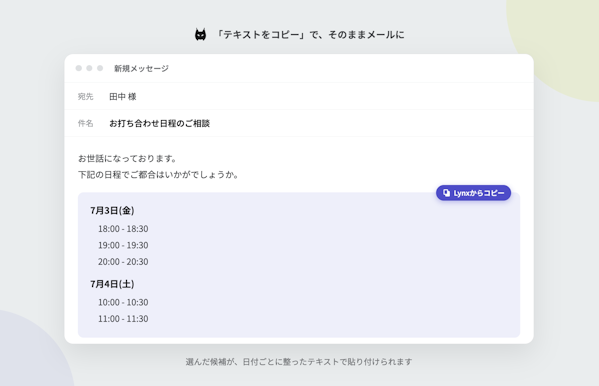Click the heading 「テキストをコピー」で、そのままメールに
The image size is (599, 386).
point(310,35)
